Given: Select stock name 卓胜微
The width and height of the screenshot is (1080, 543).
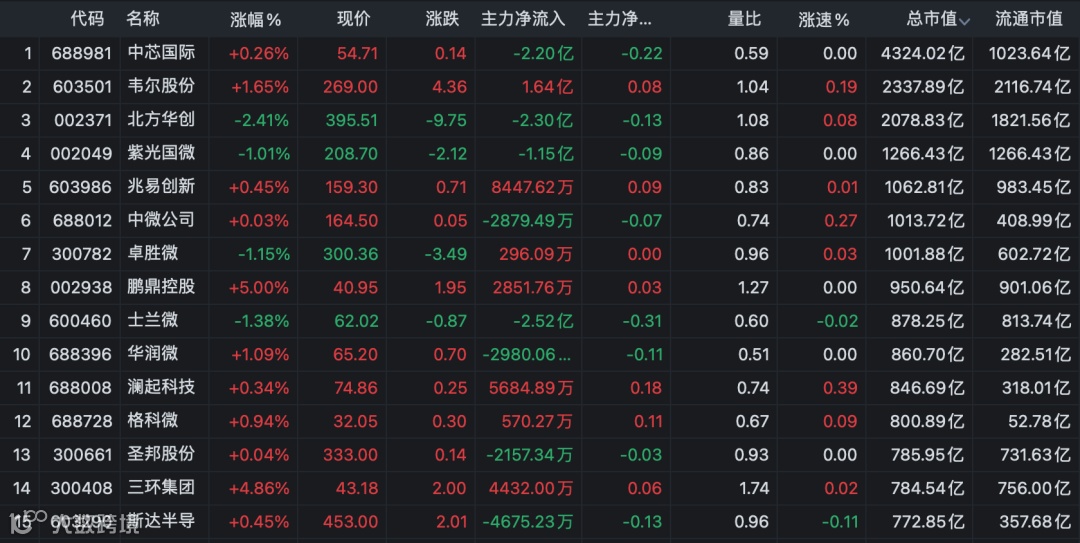Looking at the screenshot, I should (x=153, y=254).
